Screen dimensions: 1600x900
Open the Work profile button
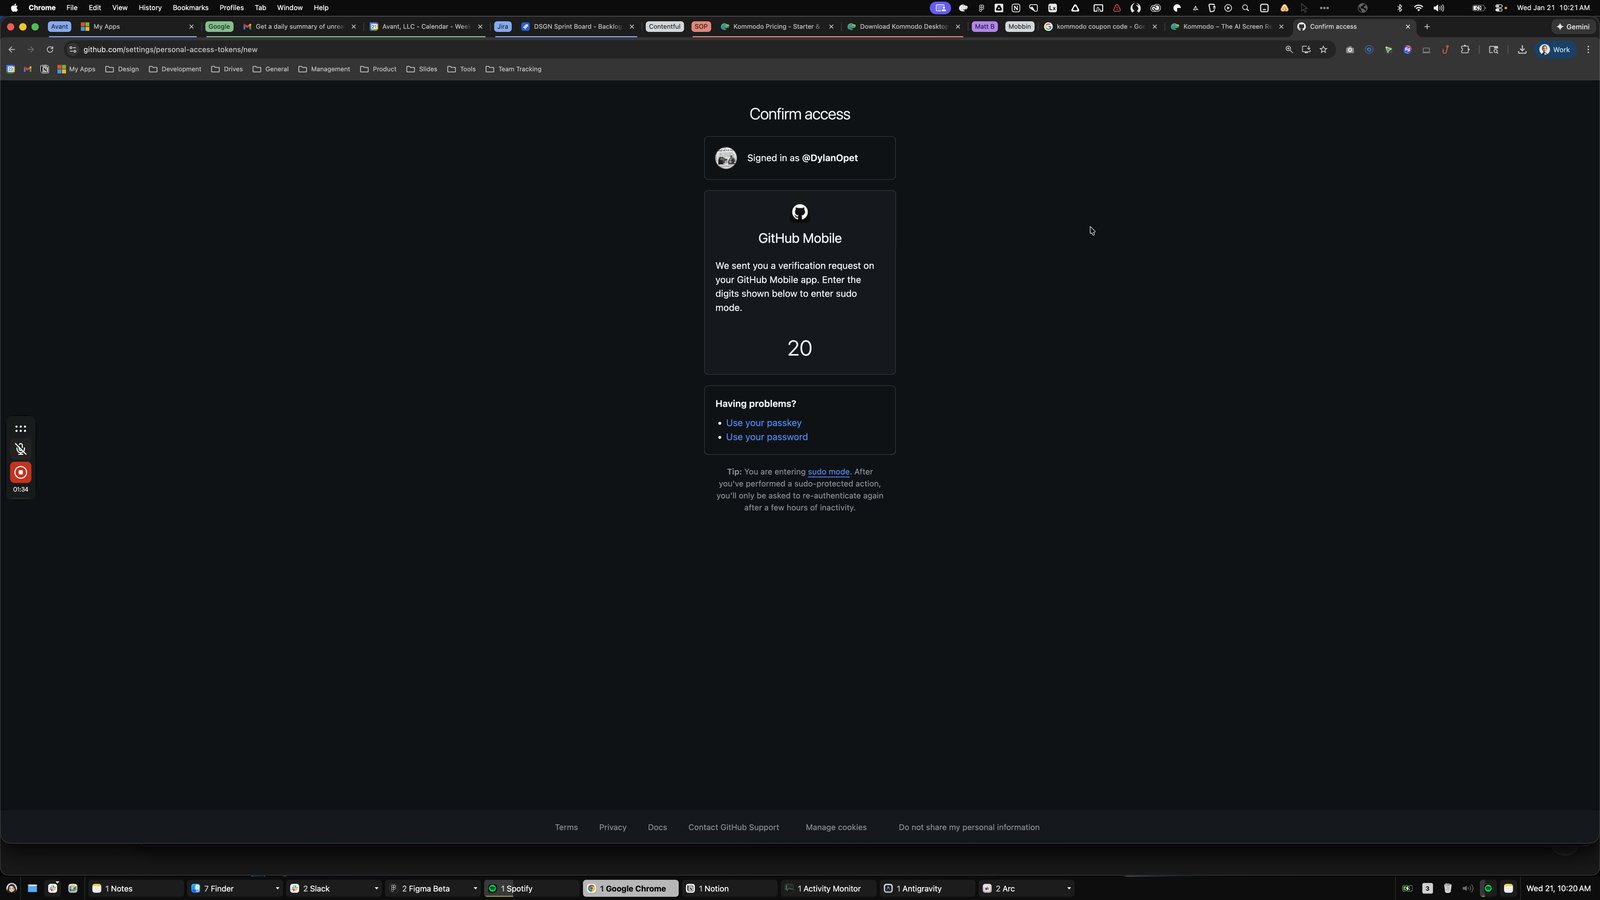pos(1554,49)
